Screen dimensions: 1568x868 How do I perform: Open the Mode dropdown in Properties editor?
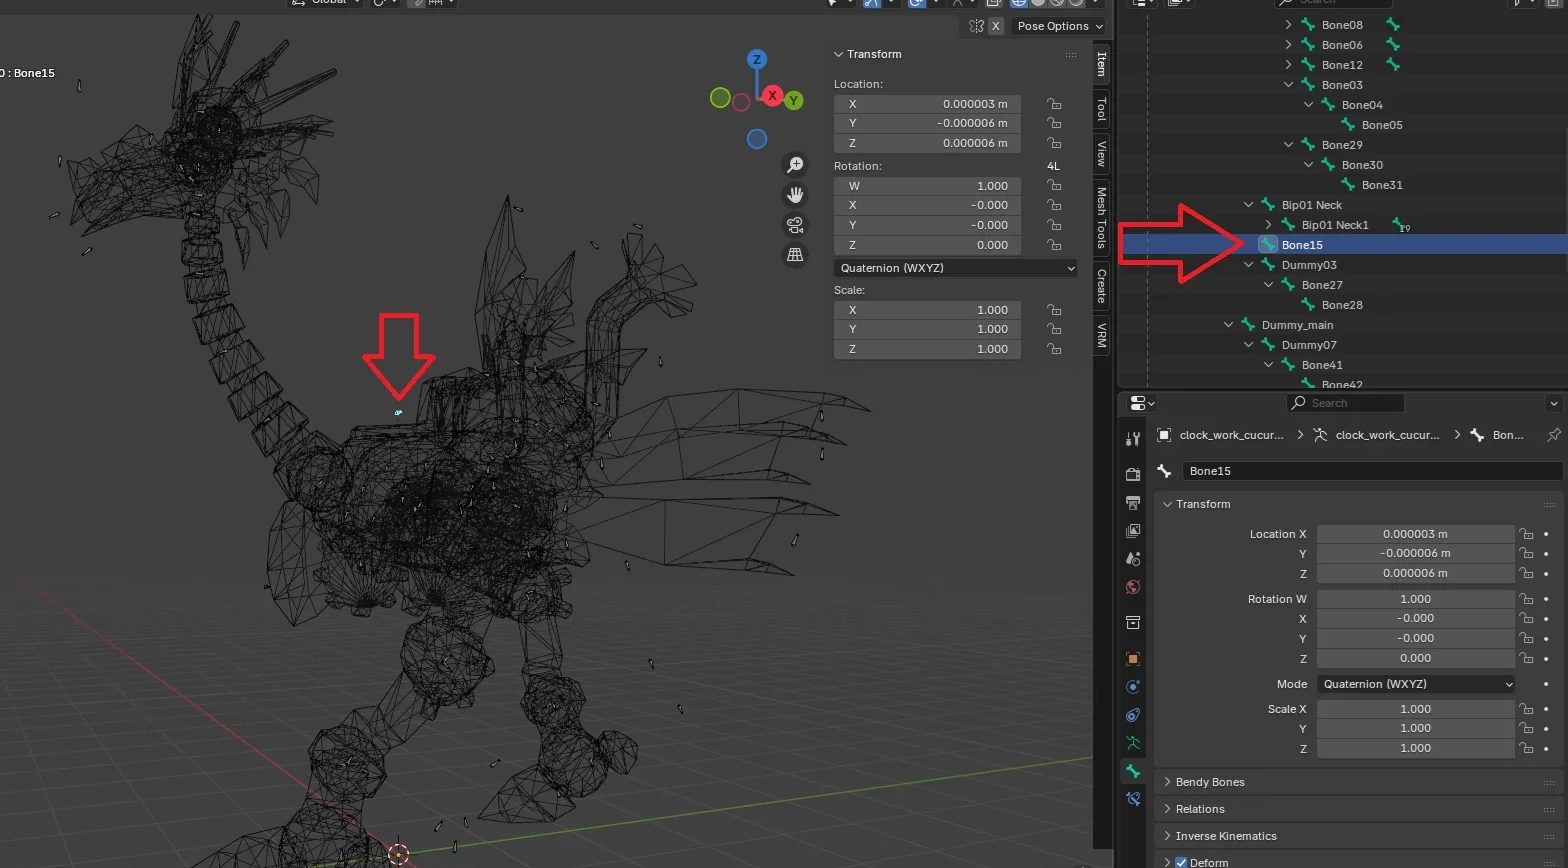1416,684
